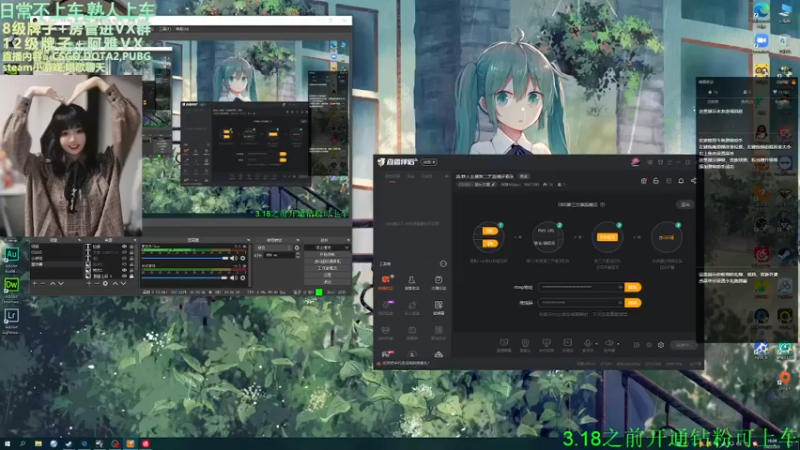Open the help question mark beside OBS mode title
Viewport: 800px width, 450px height.
click(x=603, y=205)
